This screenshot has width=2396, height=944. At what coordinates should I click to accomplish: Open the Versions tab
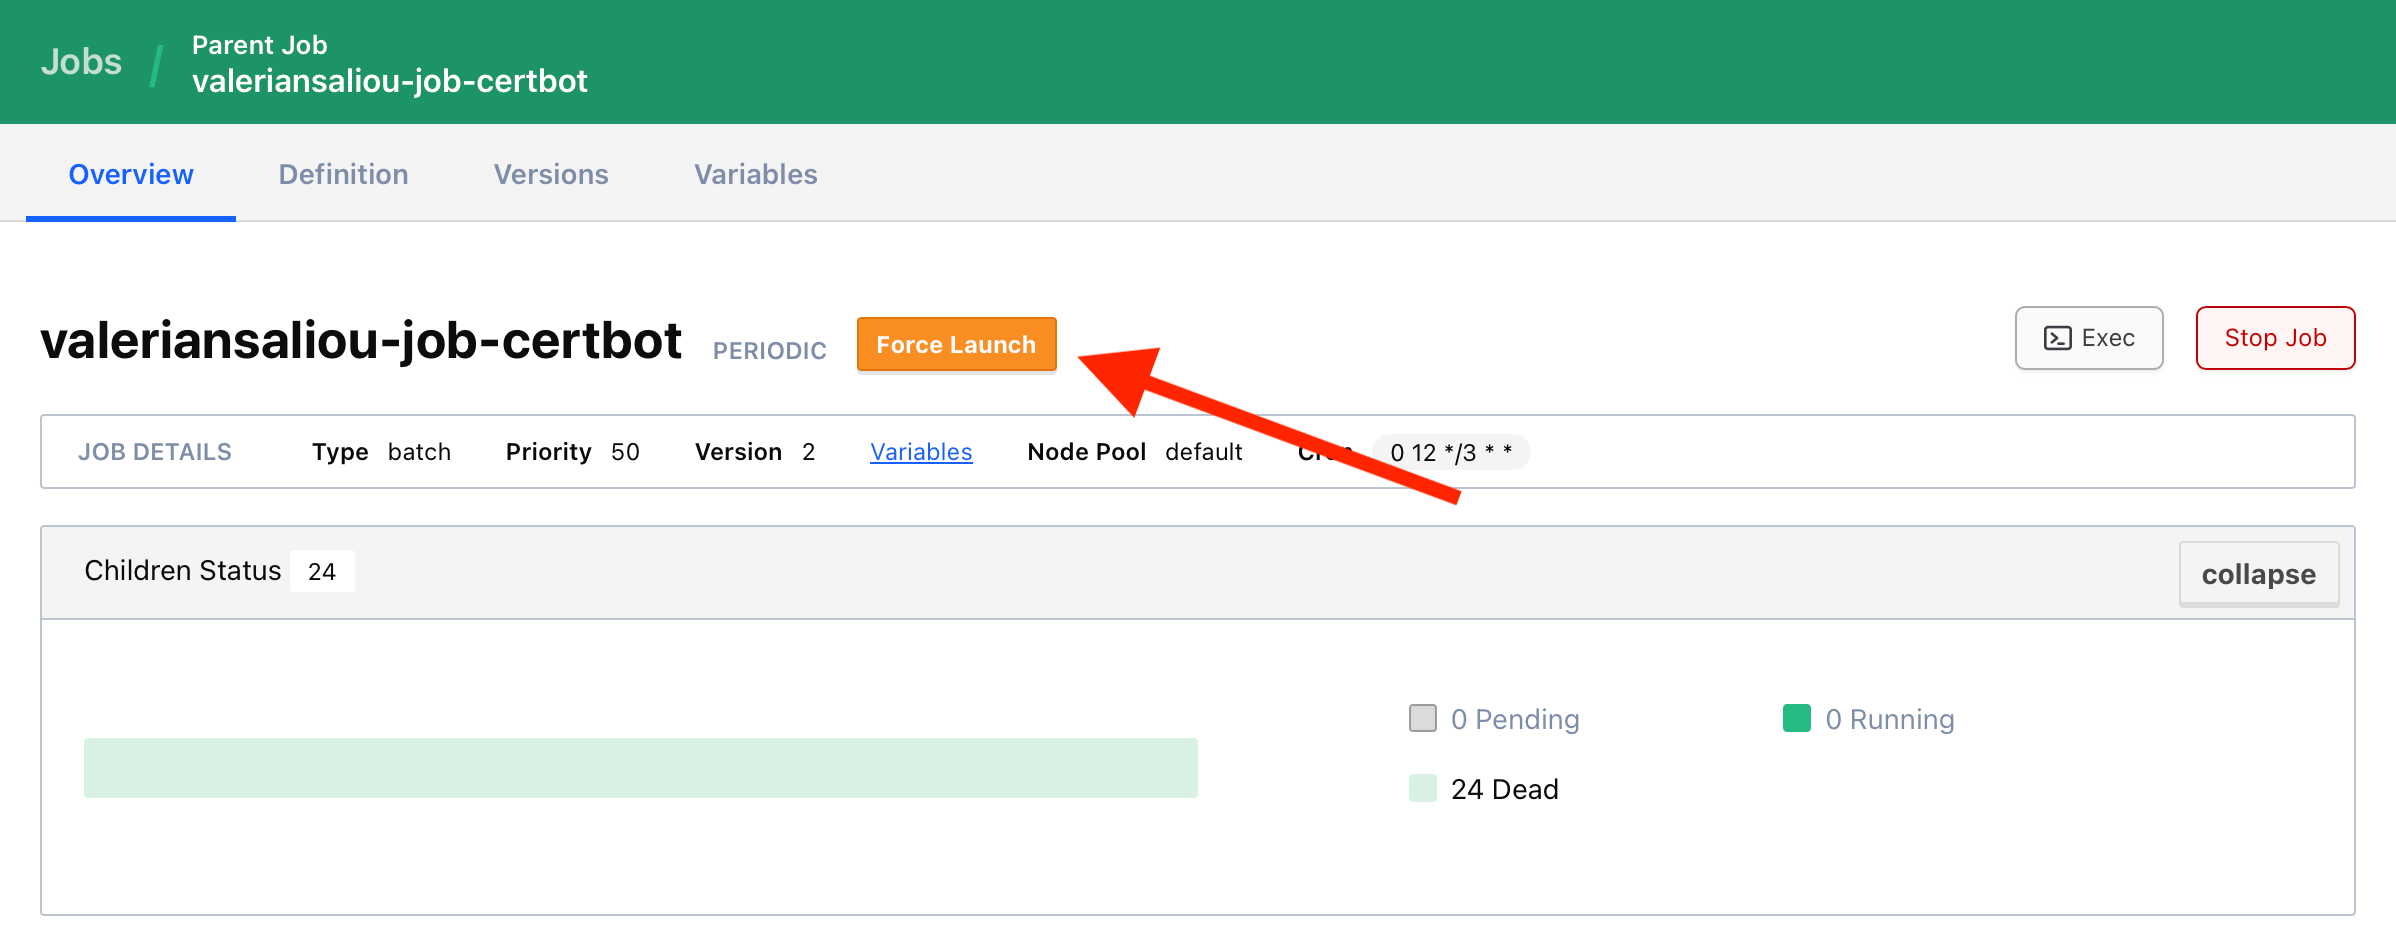550,173
